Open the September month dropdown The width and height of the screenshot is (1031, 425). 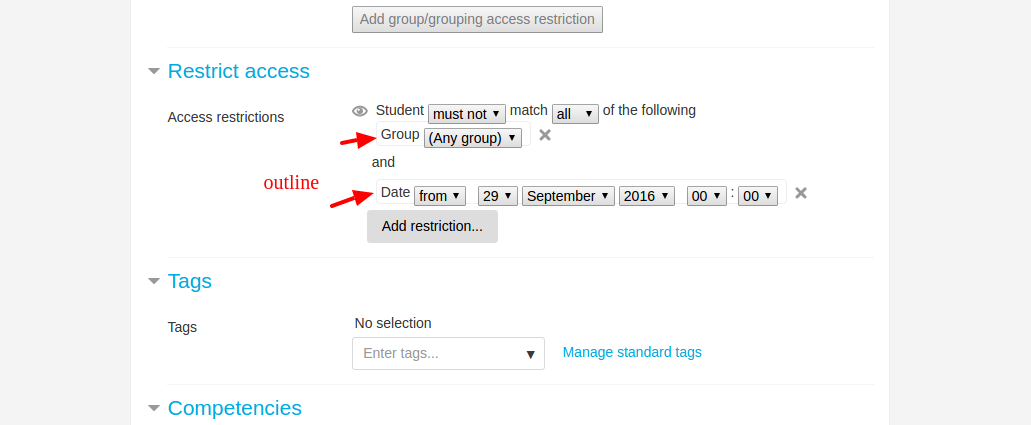(x=569, y=196)
